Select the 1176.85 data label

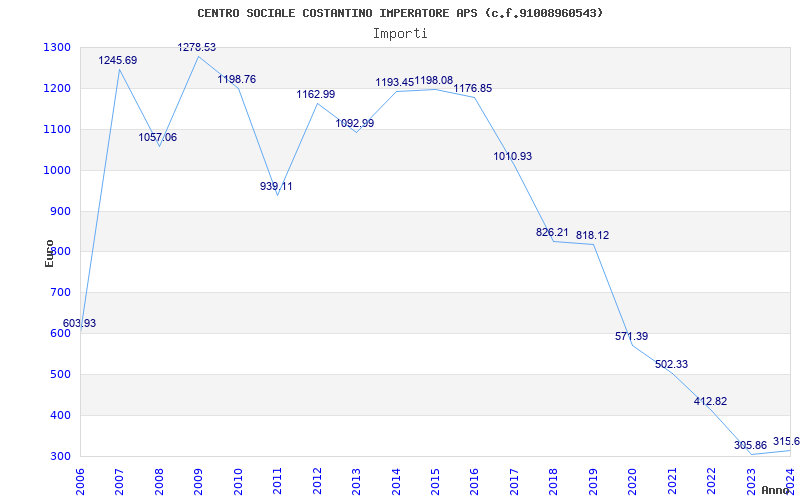[473, 89]
